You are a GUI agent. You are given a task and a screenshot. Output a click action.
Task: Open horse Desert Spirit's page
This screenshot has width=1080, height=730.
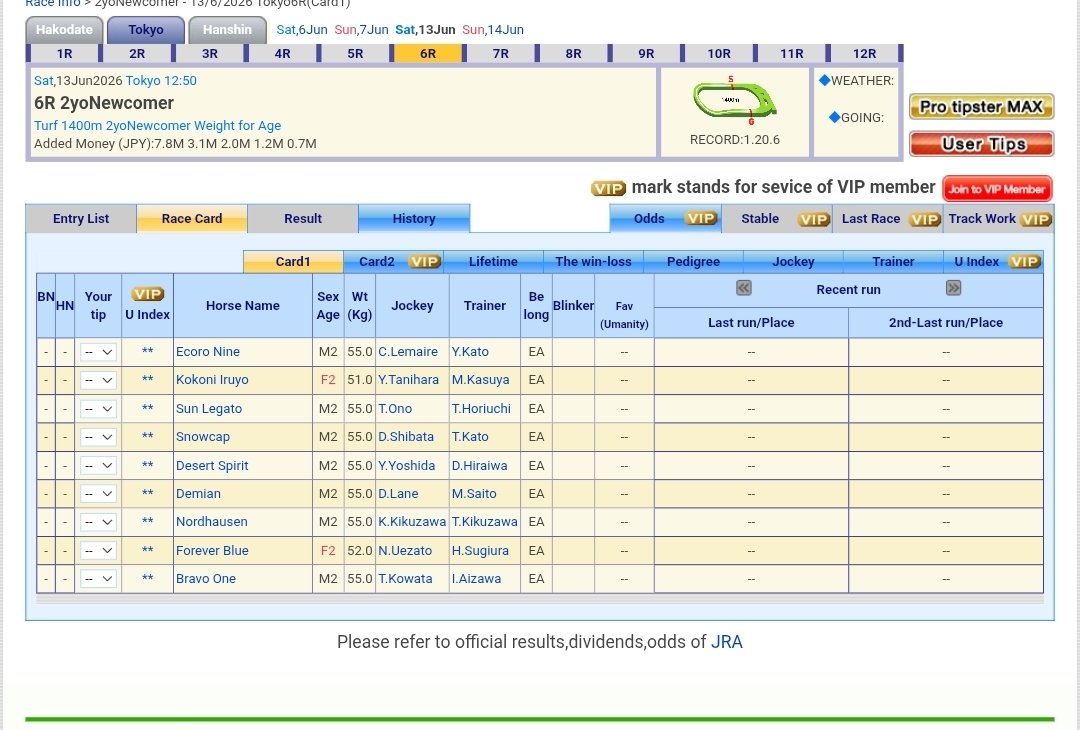(212, 466)
